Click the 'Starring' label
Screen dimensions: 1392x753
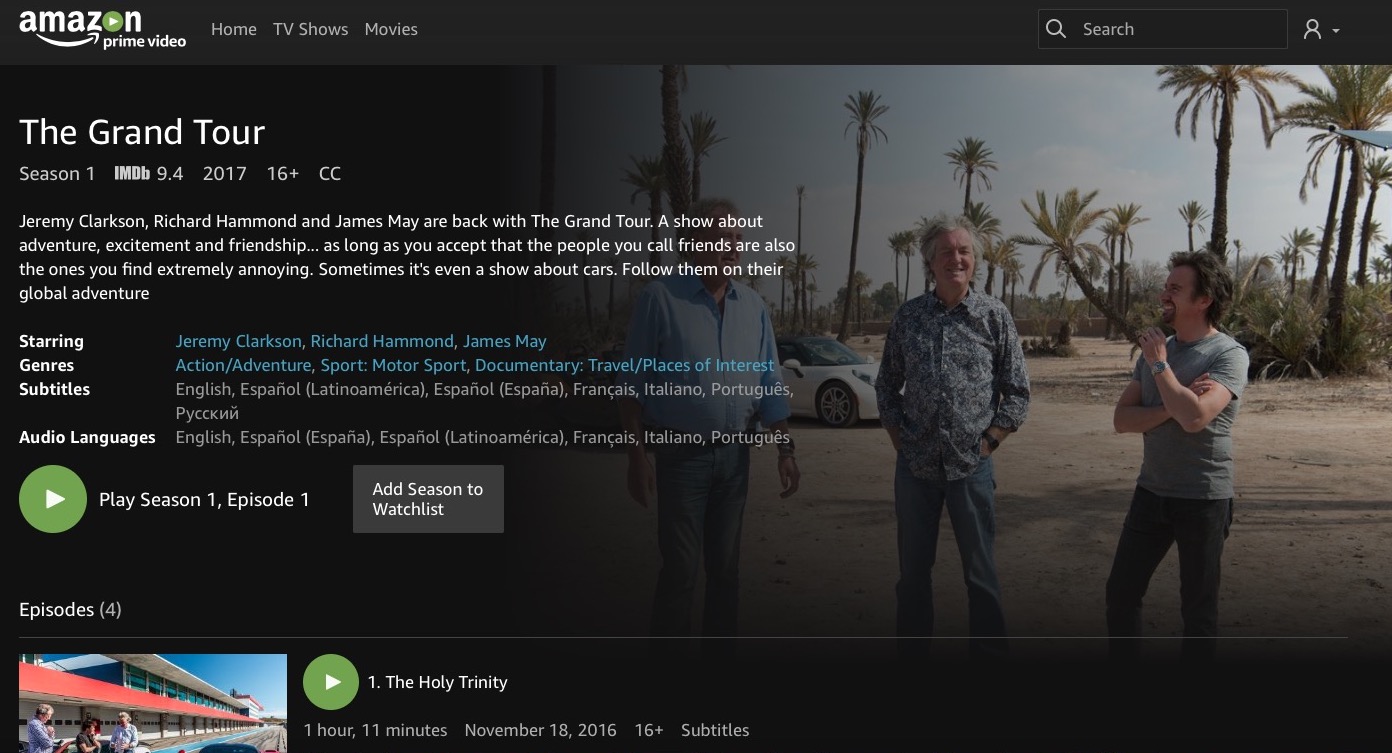[x=51, y=341]
